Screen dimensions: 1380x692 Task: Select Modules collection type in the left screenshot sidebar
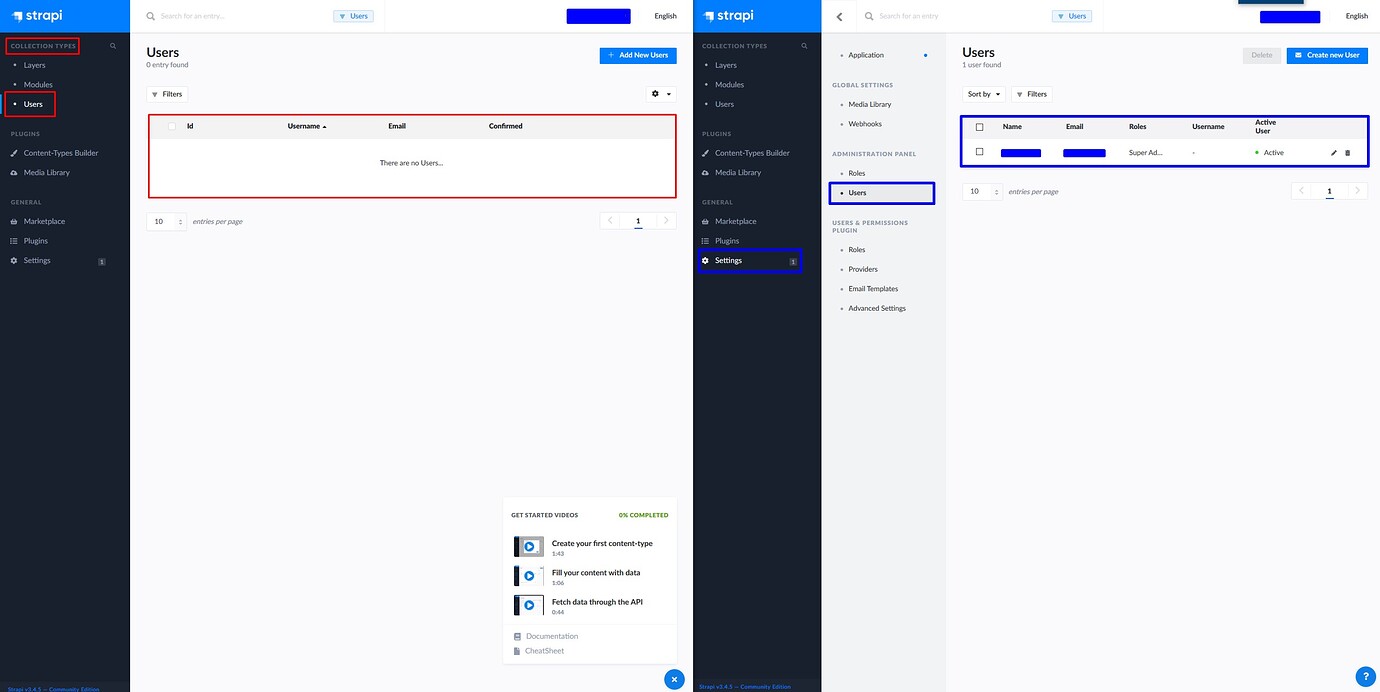tap(38, 85)
